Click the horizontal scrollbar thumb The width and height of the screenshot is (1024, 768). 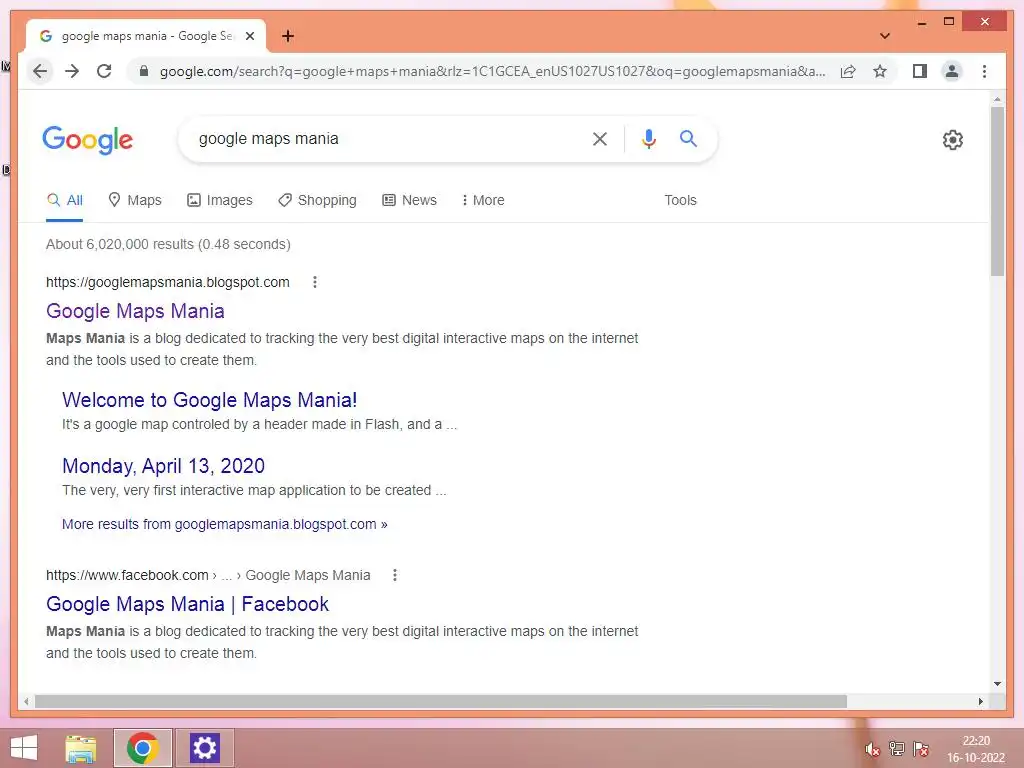pyautogui.click(x=441, y=701)
